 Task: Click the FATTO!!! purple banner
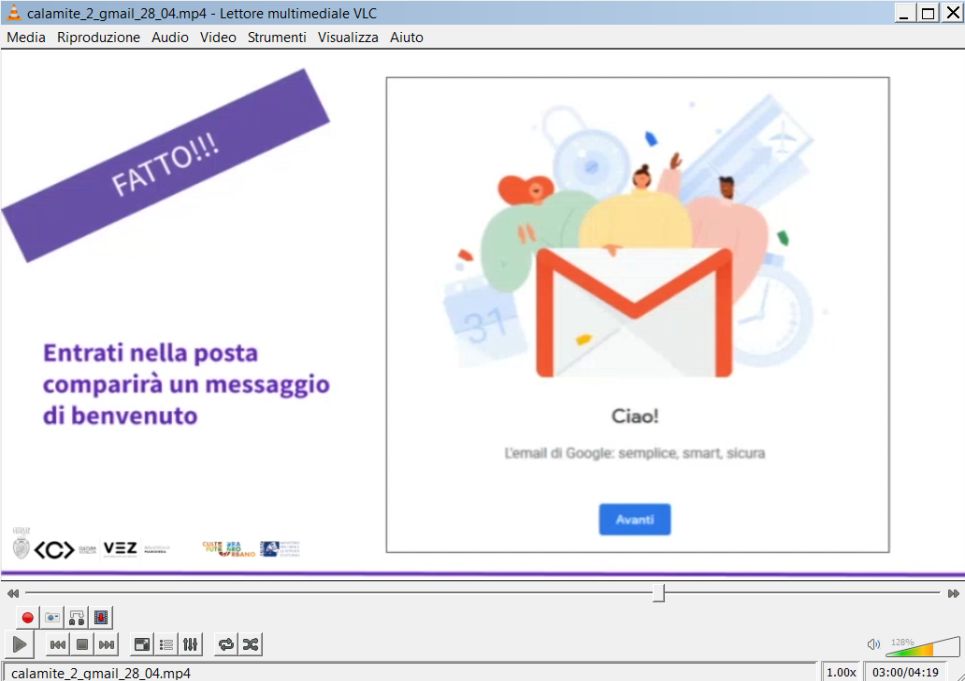pyautogui.click(x=165, y=165)
